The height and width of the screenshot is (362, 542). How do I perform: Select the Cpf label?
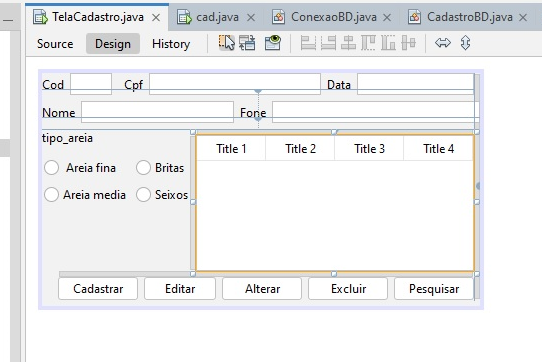point(133,85)
